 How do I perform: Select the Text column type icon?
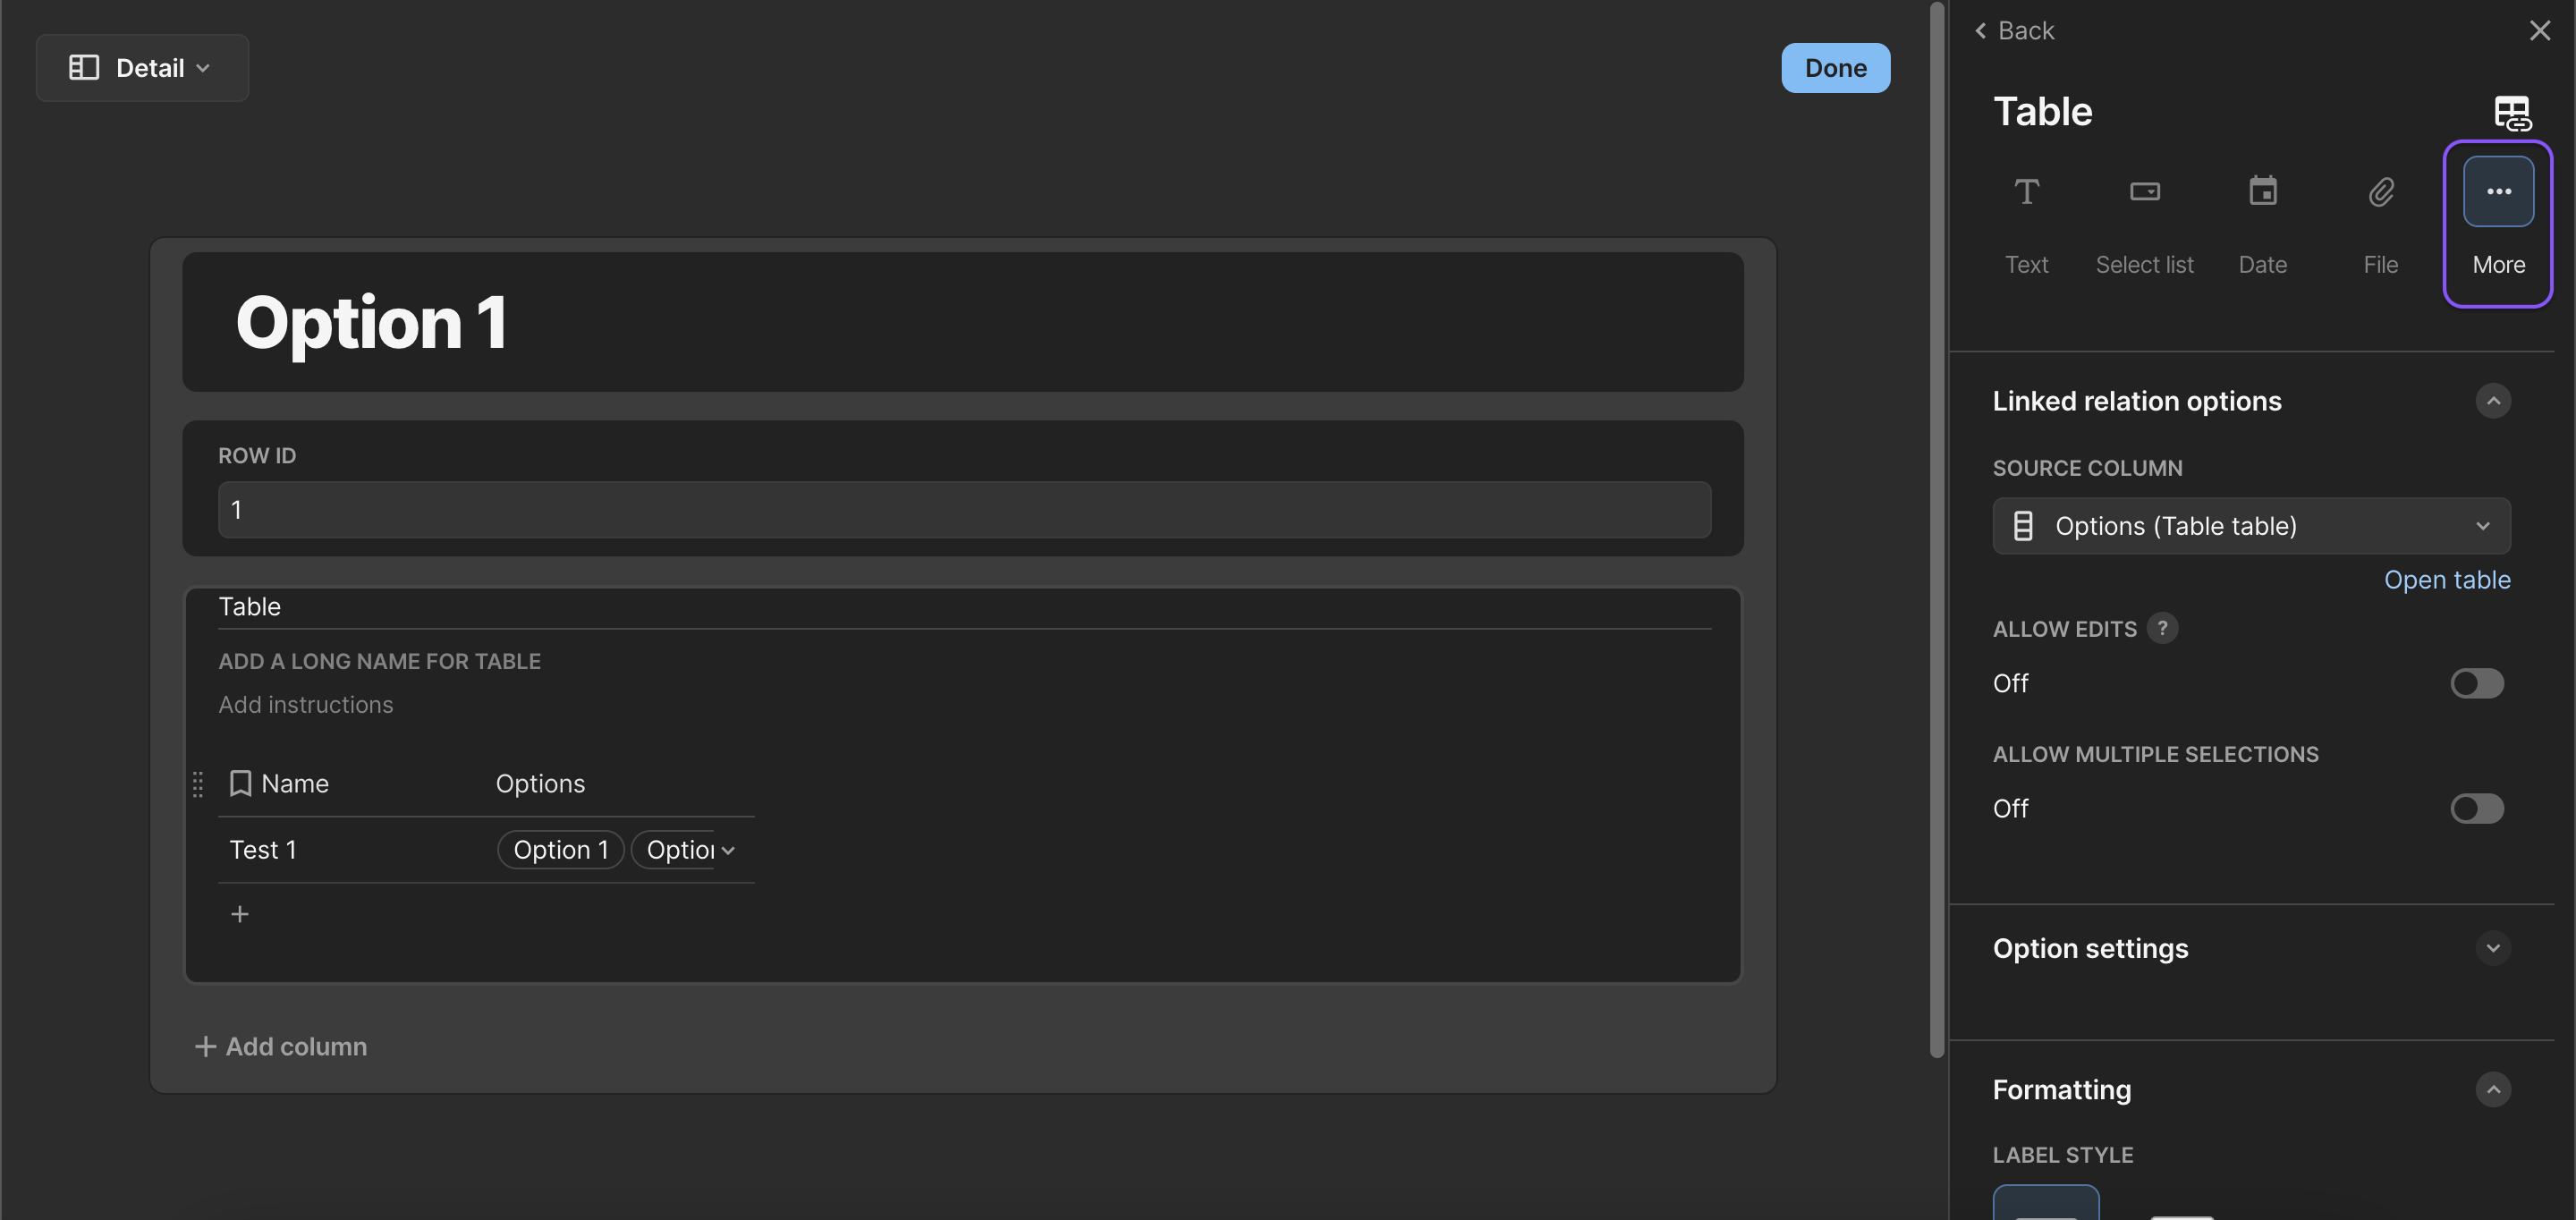coord(2026,192)
